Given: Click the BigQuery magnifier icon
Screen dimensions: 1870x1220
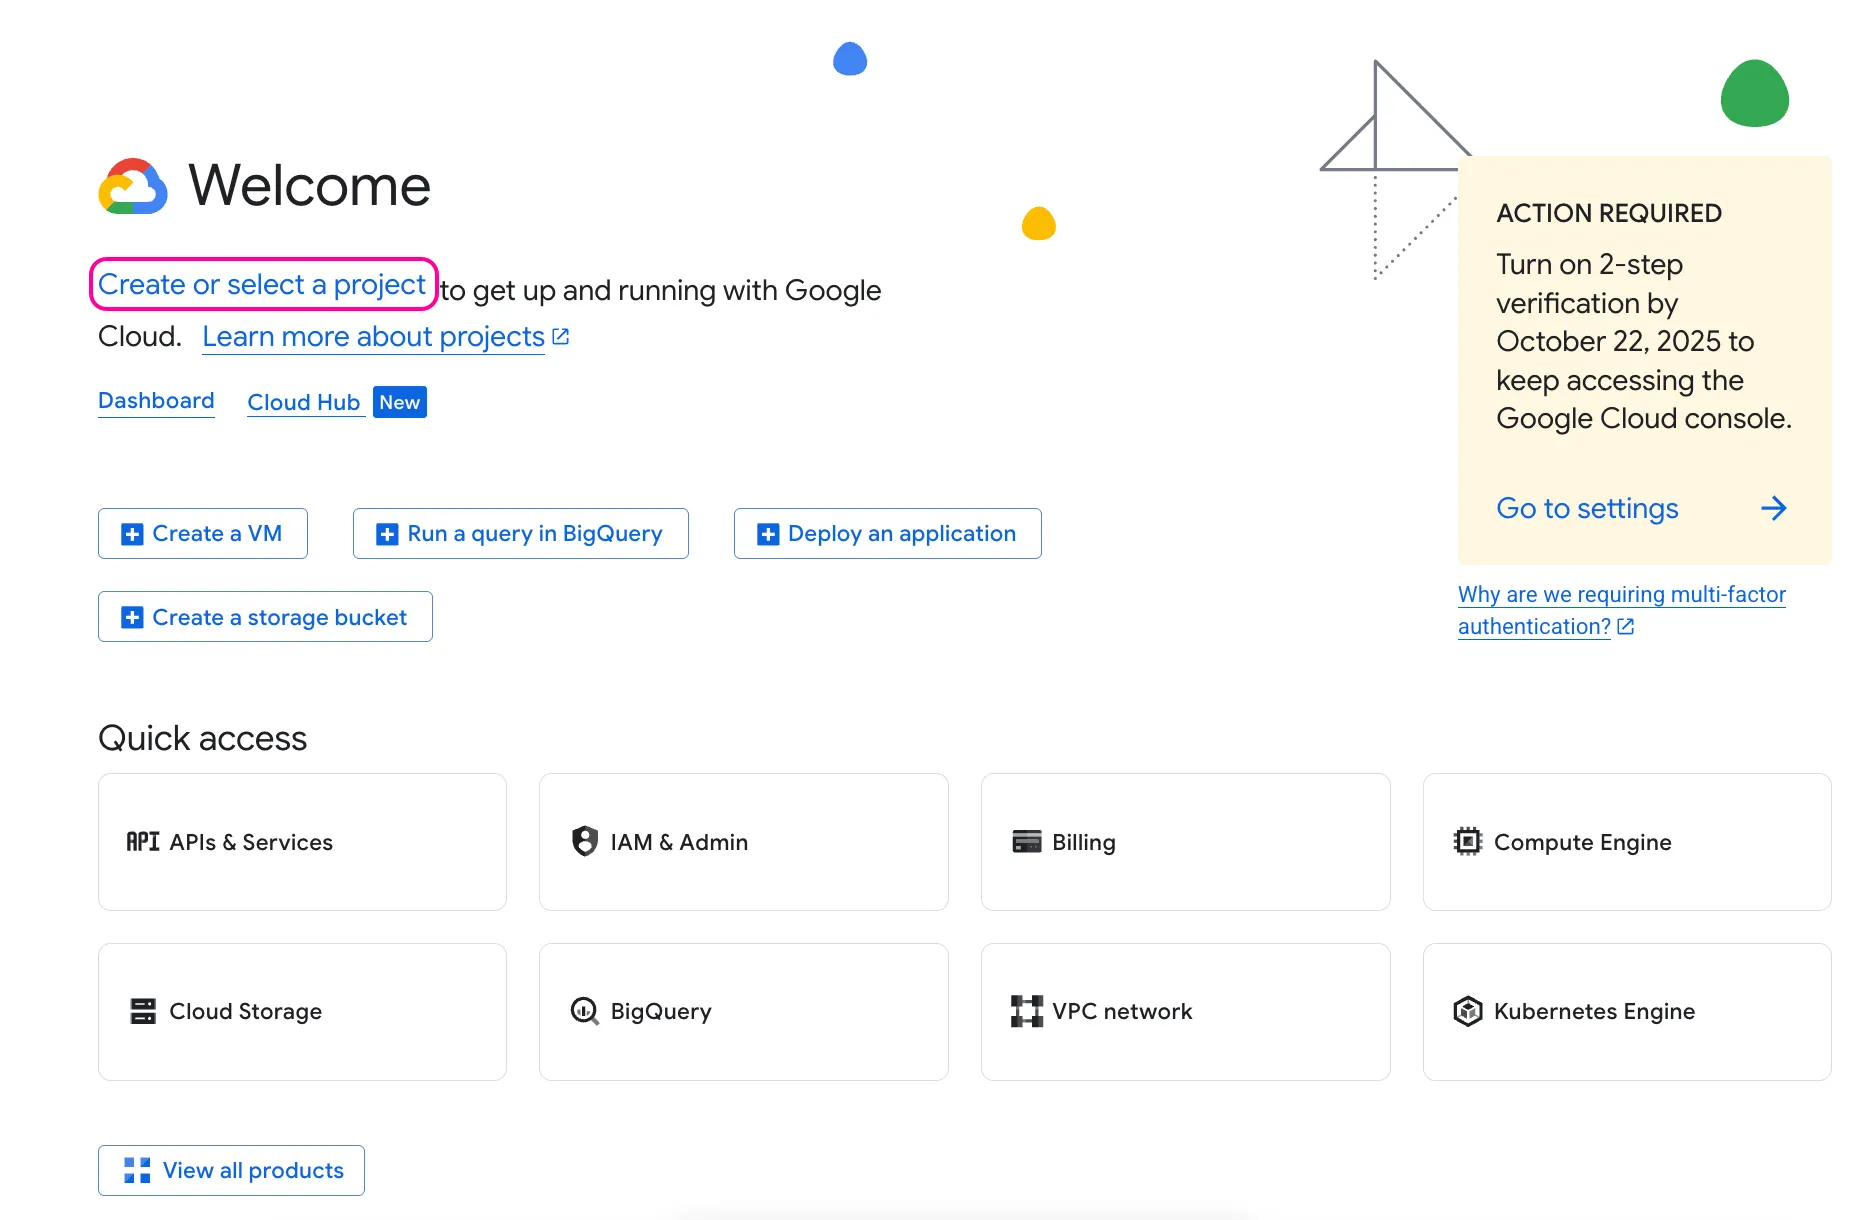Looking at the screenshot, I should (x=585, y=1011).
